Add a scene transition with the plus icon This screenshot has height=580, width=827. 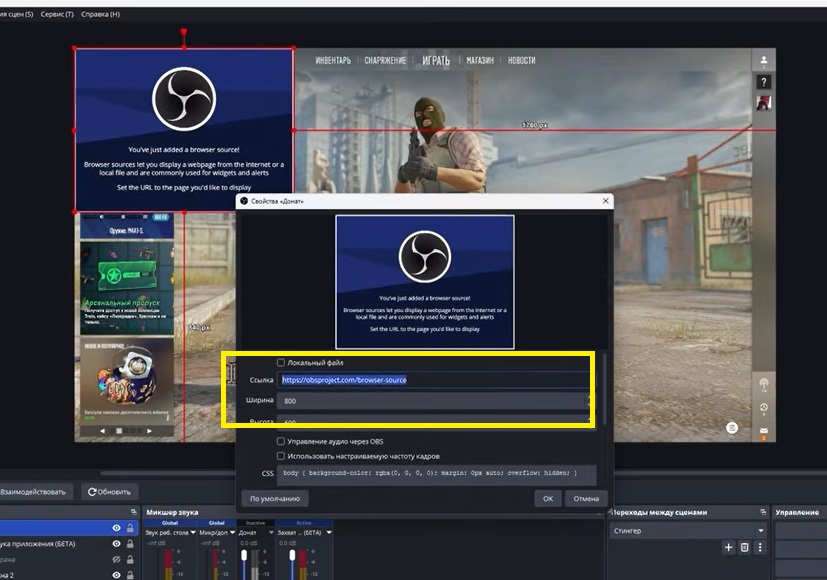[x=728, y=547]
